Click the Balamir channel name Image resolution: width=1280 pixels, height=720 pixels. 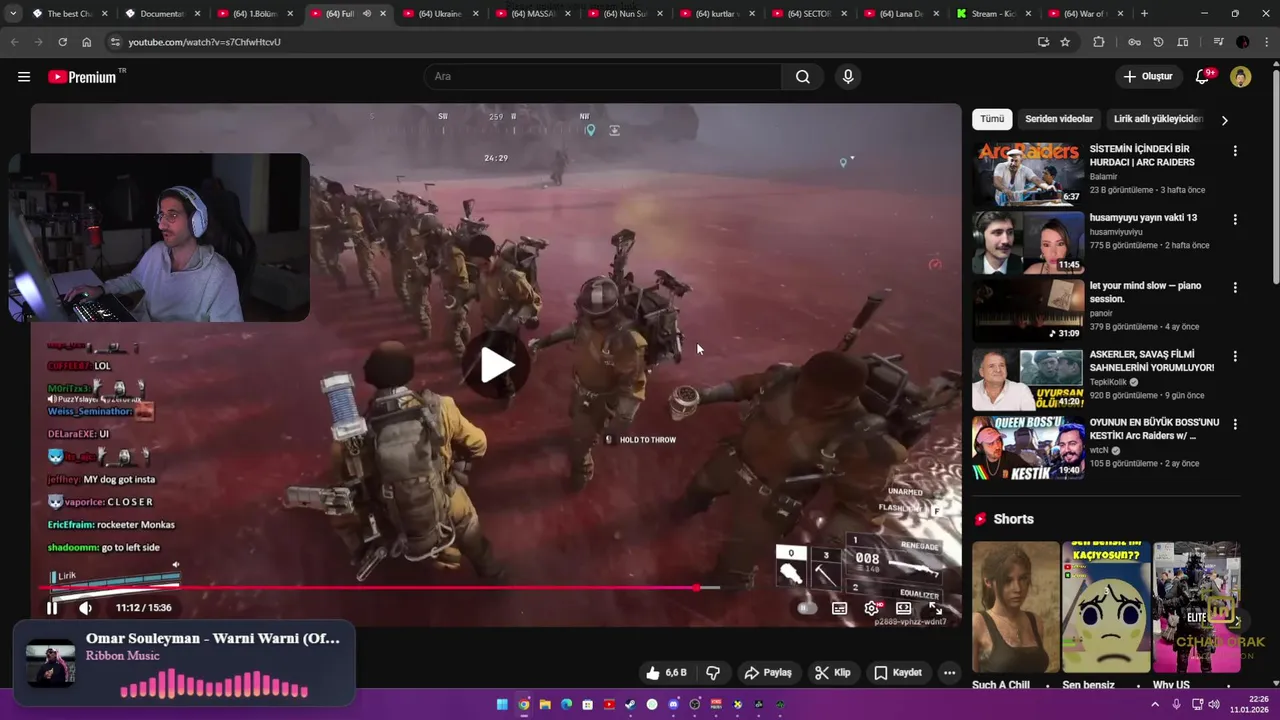pos(1104,177)
